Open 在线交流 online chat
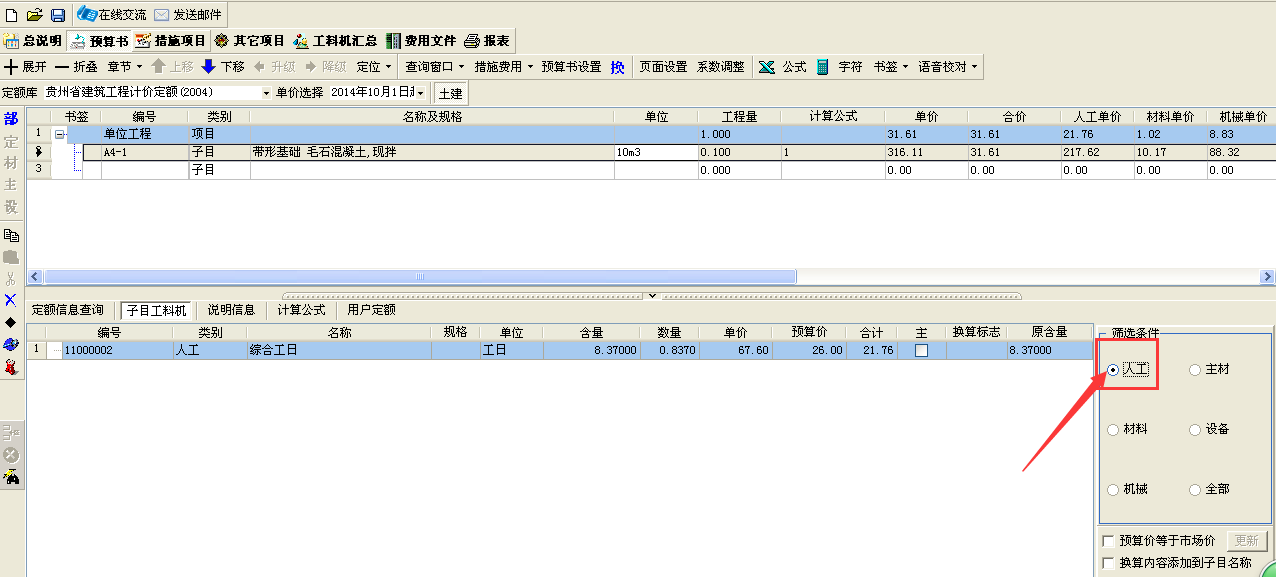The width and height of the screenshot is (1276, 577). (112, 15)
